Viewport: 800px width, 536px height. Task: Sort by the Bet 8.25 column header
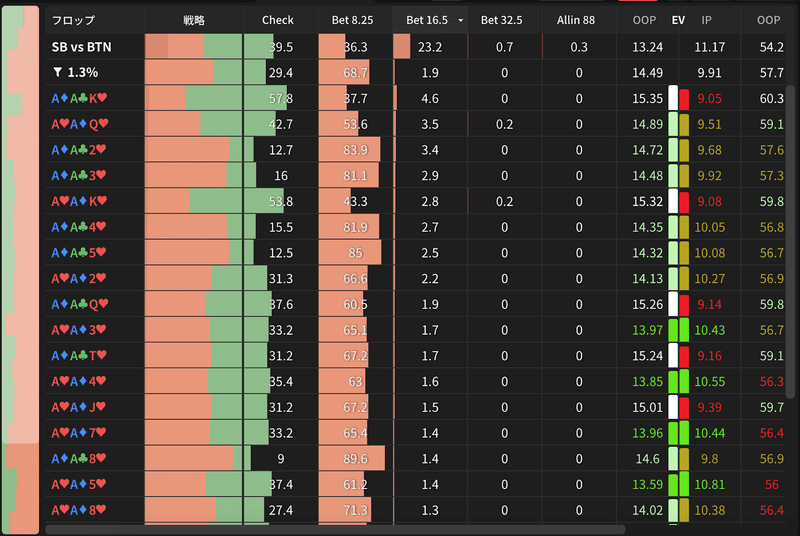click(352, 20)
